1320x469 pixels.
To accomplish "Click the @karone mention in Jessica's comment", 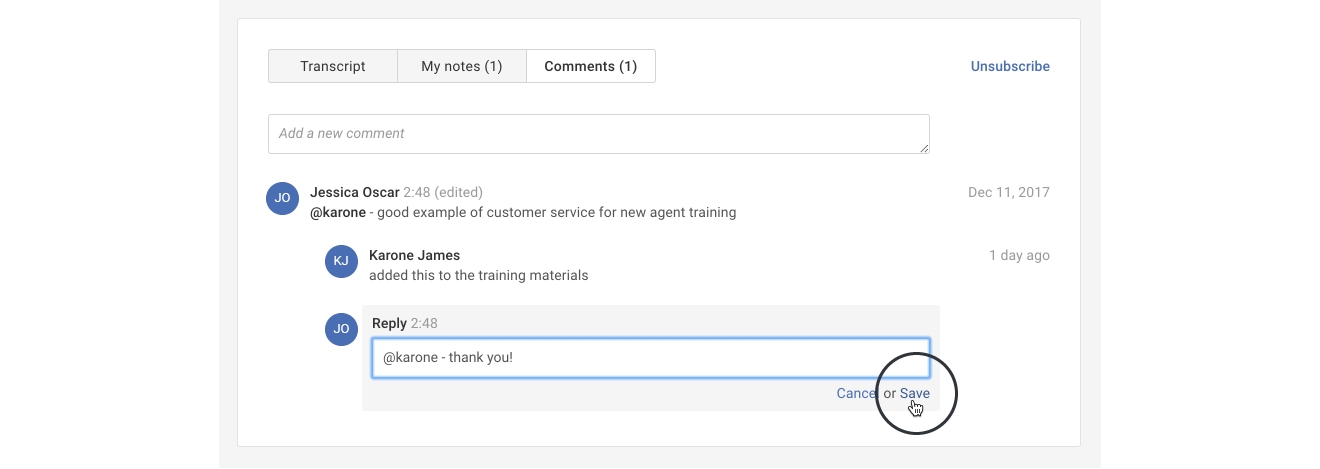I will tap(338, 213).
